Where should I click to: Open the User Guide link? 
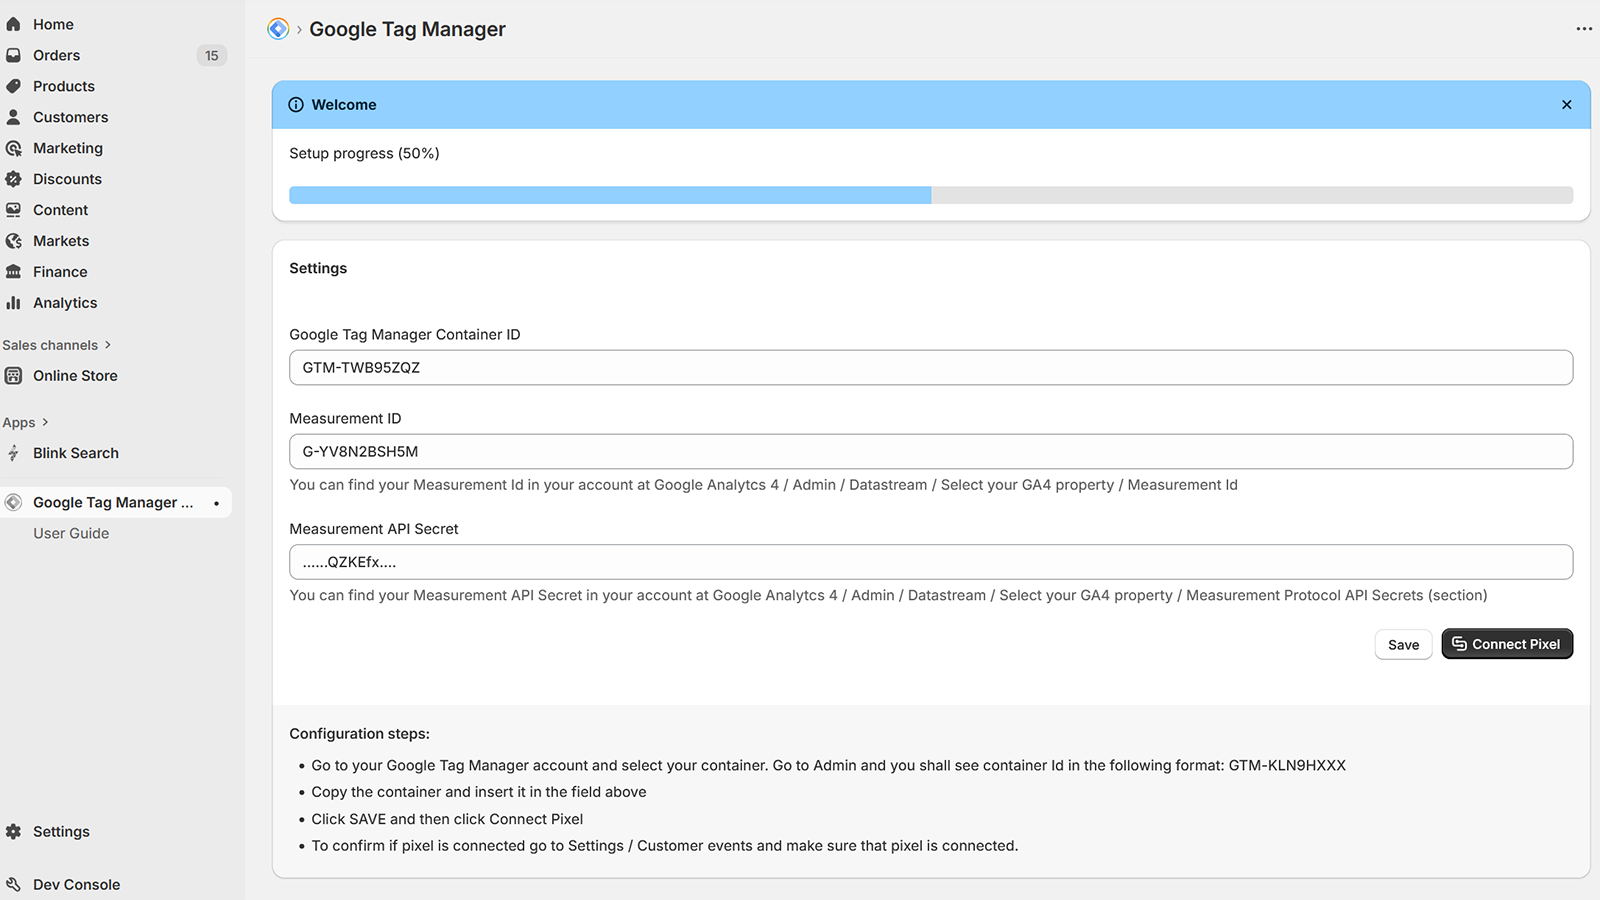tap(71, 533)
